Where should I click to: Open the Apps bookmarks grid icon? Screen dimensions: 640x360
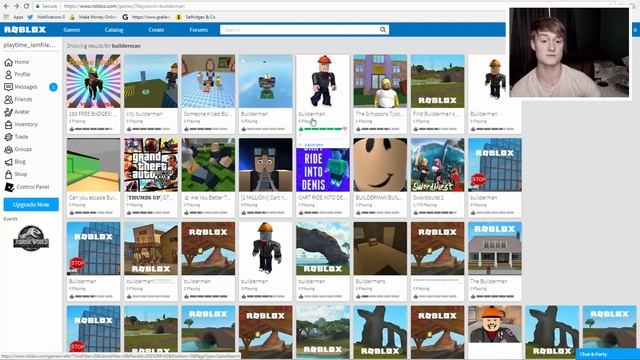click(6, 17)
